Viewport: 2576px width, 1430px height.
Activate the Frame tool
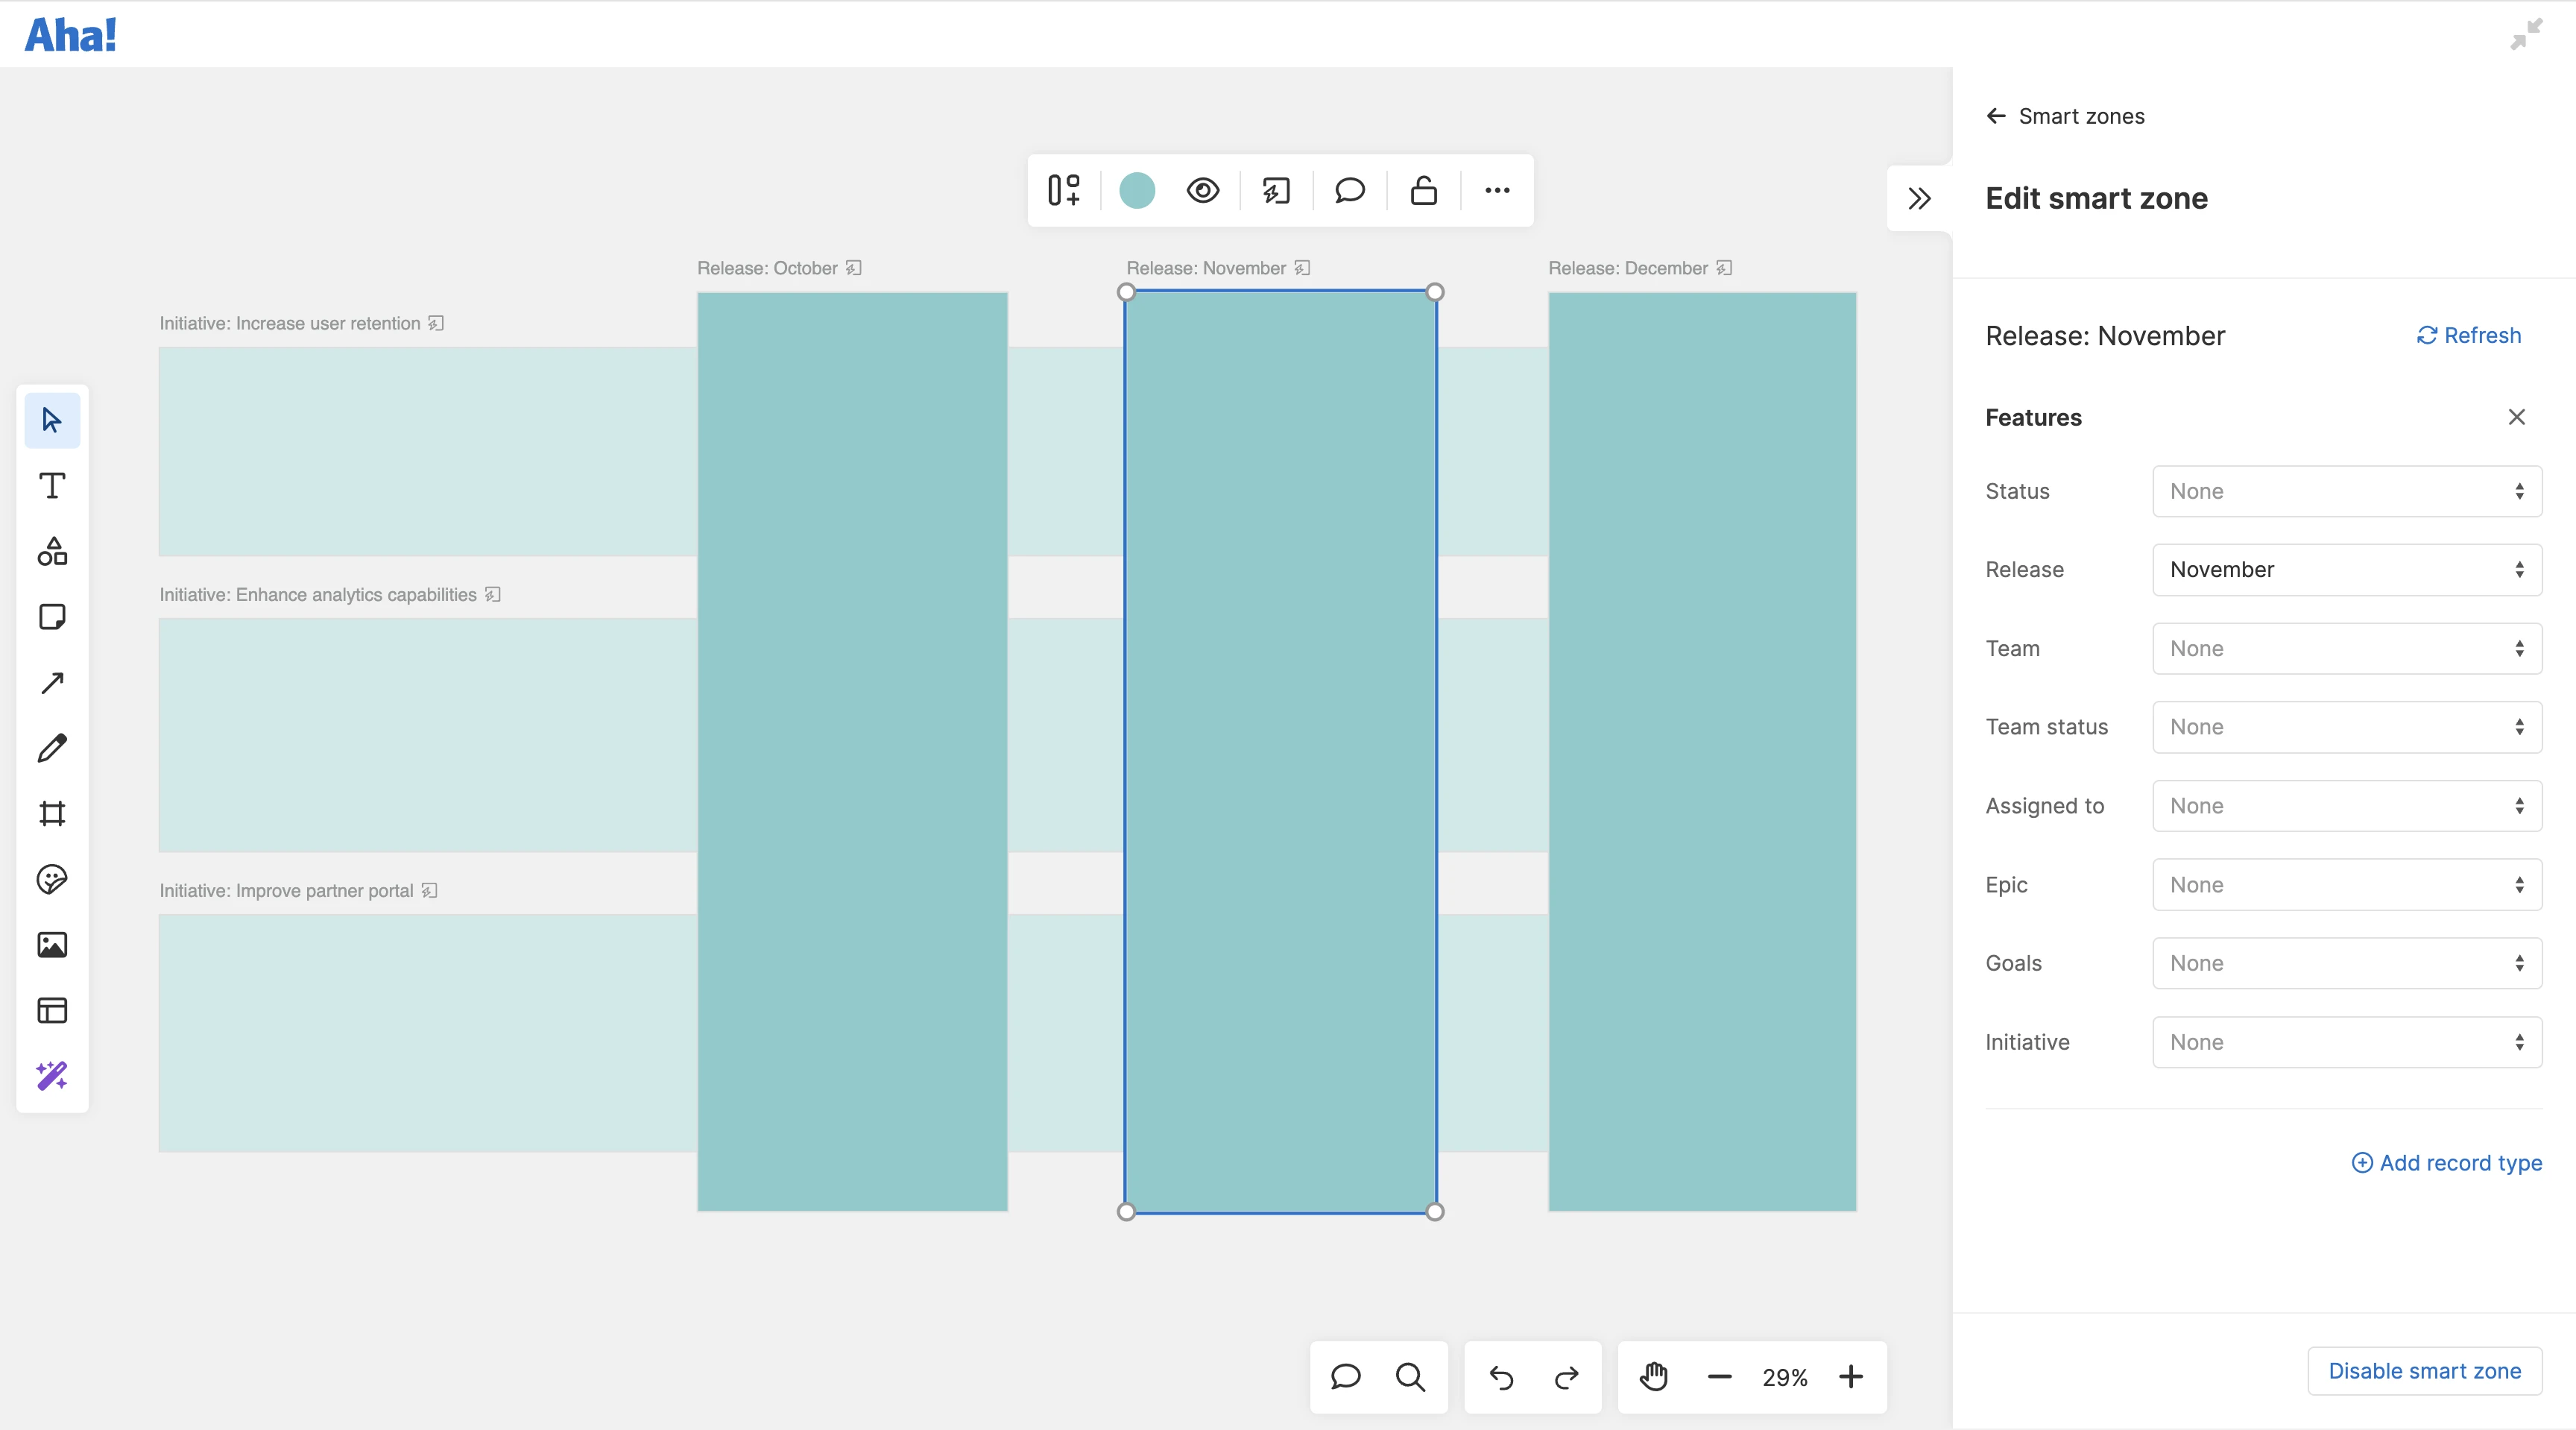52,814
